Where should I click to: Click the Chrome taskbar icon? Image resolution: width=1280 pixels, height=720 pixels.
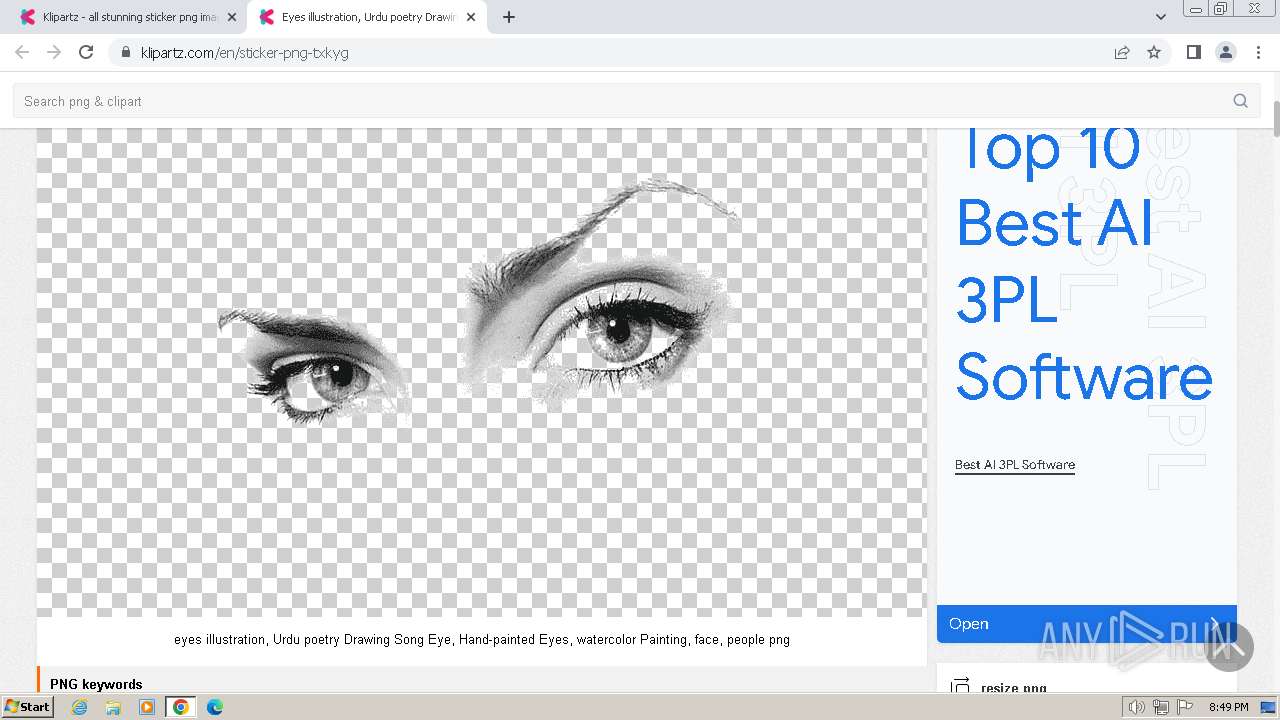pos(181,707)
